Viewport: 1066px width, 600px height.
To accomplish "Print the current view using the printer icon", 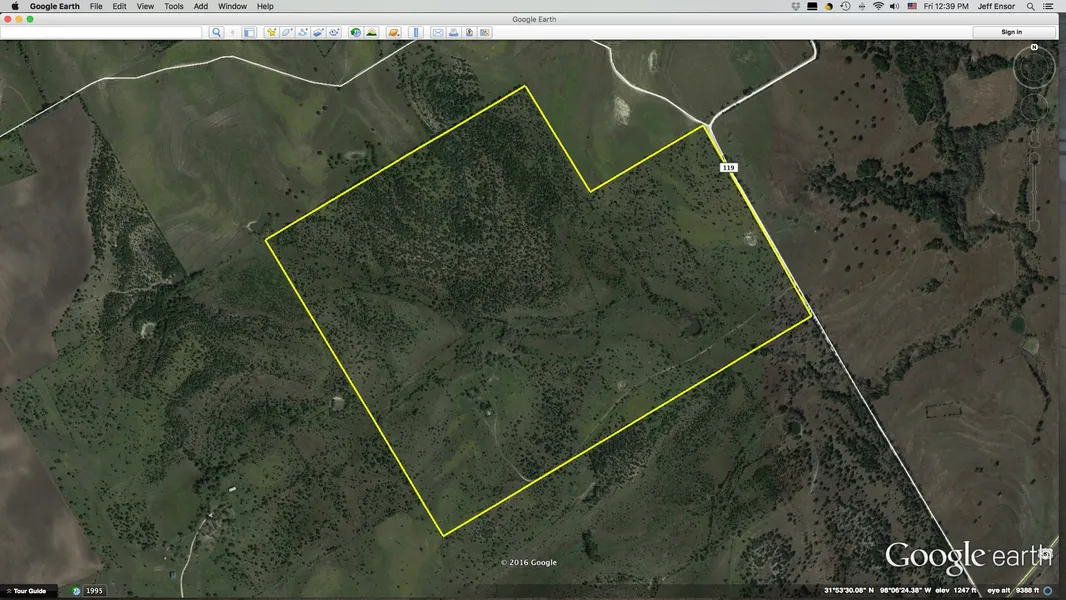I will click(453, 32).
